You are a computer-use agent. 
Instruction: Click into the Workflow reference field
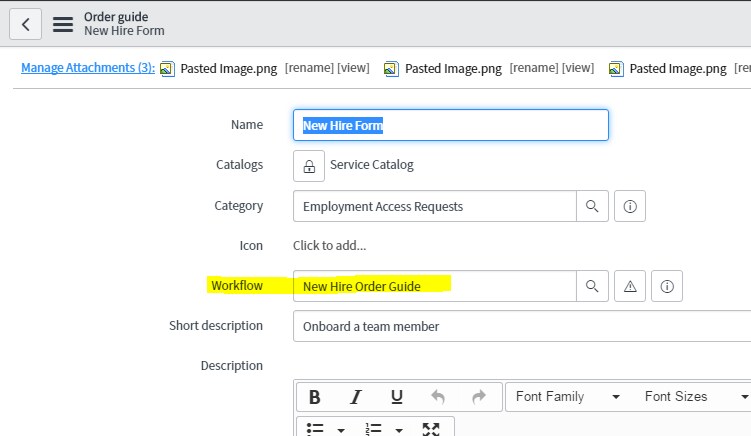pos(434,286)
